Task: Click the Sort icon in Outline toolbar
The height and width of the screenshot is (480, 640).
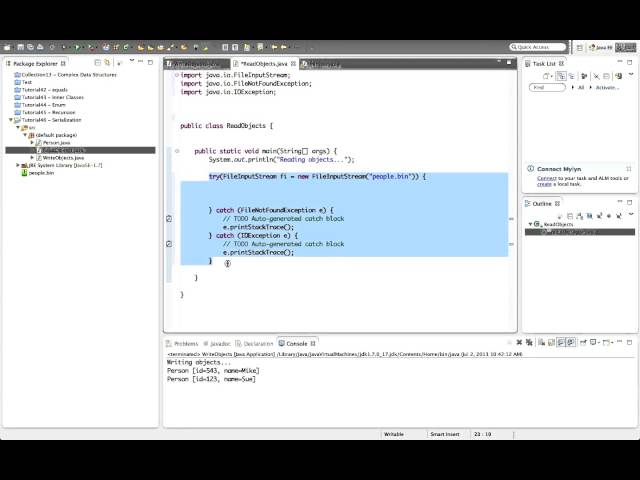Action: (580, 216)
